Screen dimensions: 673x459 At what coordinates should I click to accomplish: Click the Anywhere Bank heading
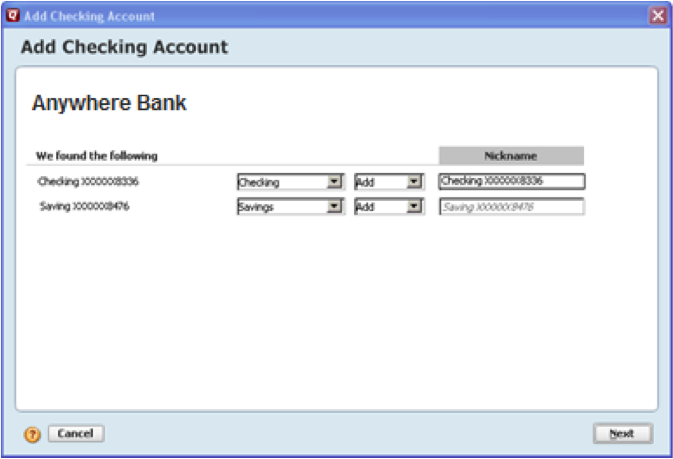pos(109,103)
